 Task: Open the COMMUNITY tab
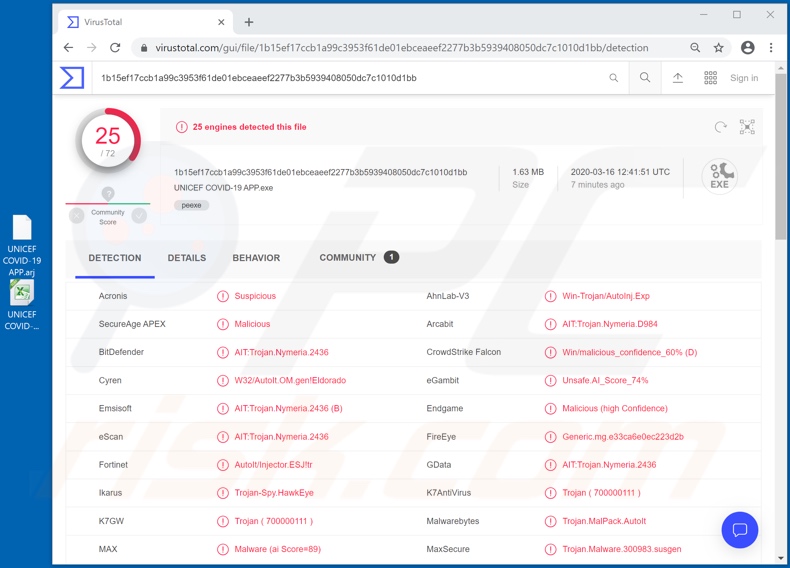pyautogui.click(x=359, y=258)
